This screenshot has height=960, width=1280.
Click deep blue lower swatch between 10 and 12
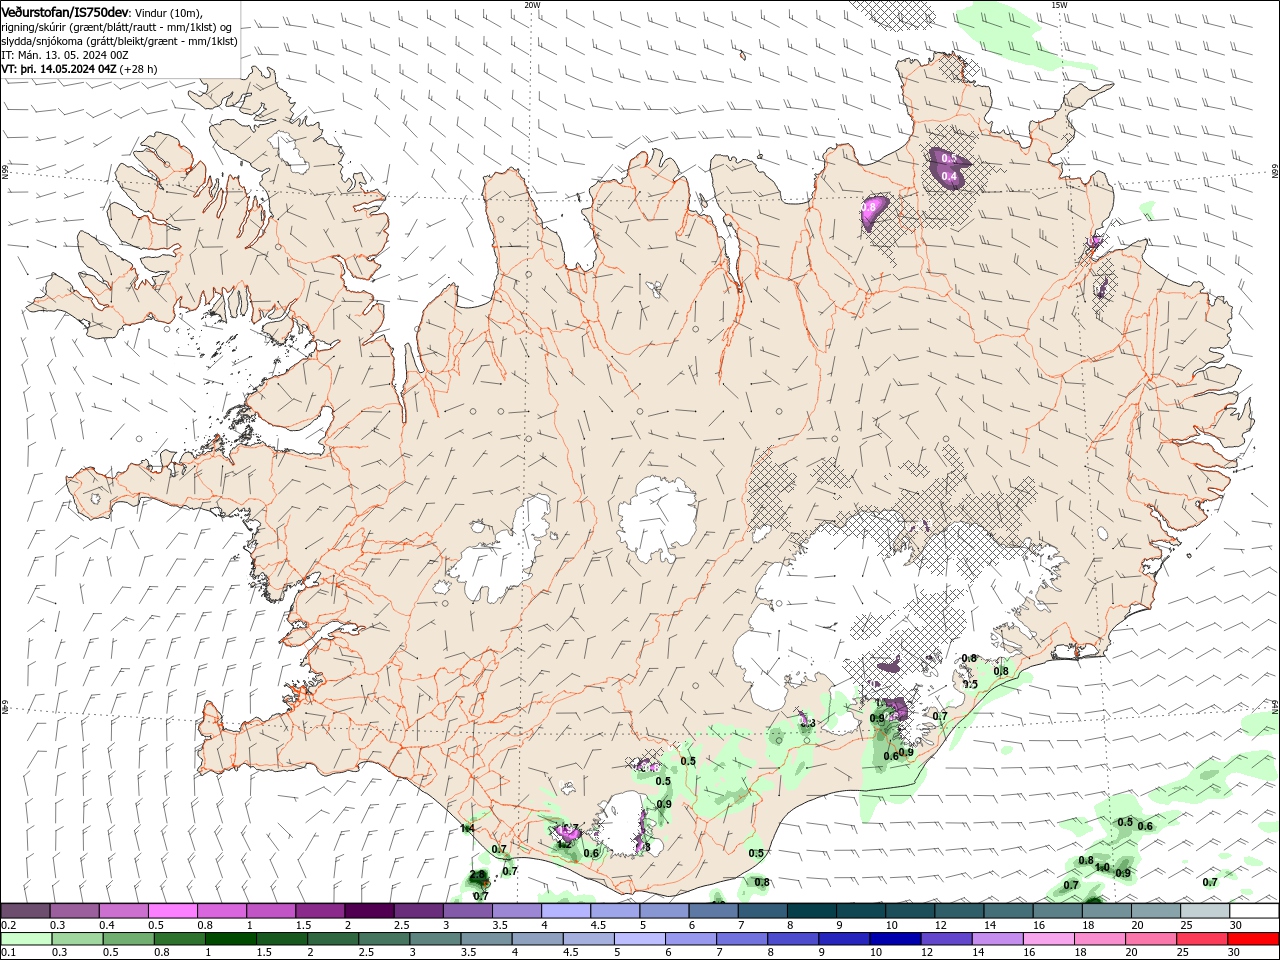(895, 939)
